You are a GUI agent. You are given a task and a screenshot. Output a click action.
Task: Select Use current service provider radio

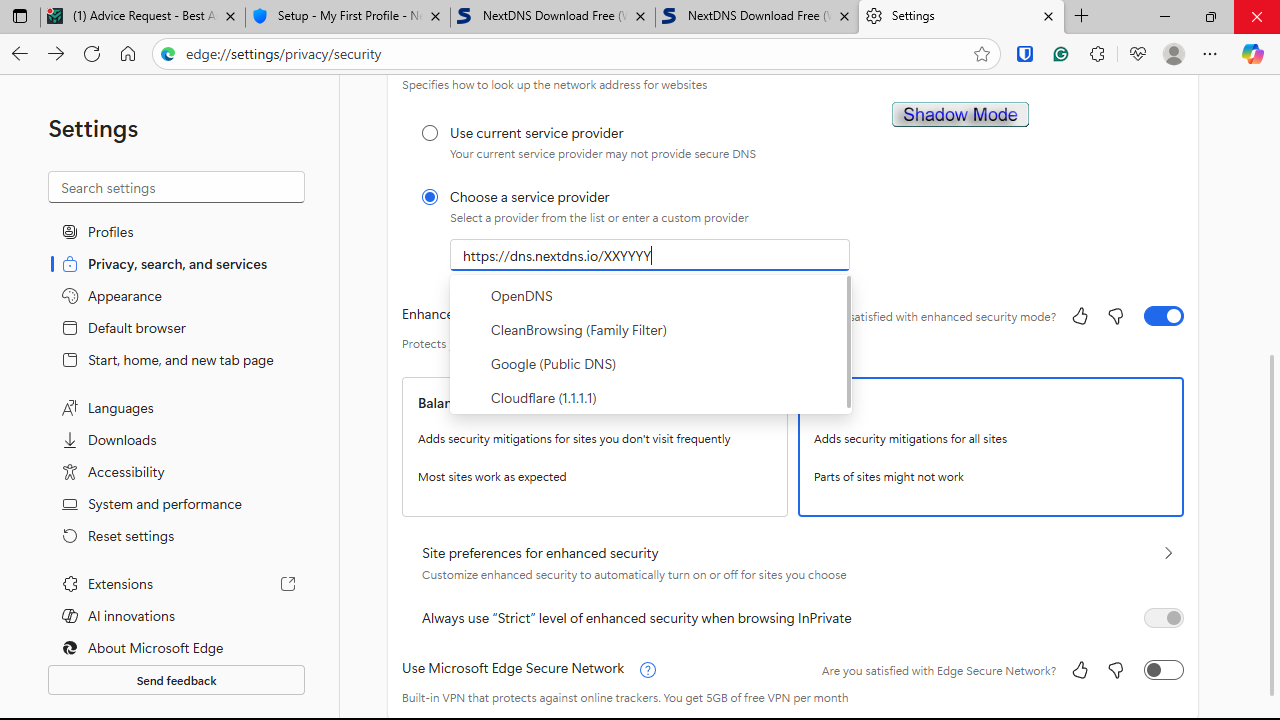click(x=430, y=133)
